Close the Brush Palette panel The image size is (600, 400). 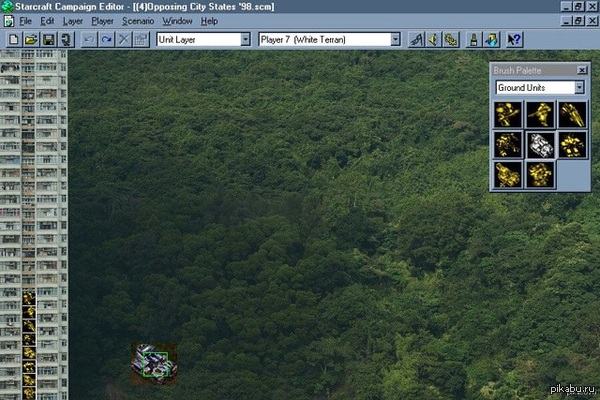tap(582, 70)
